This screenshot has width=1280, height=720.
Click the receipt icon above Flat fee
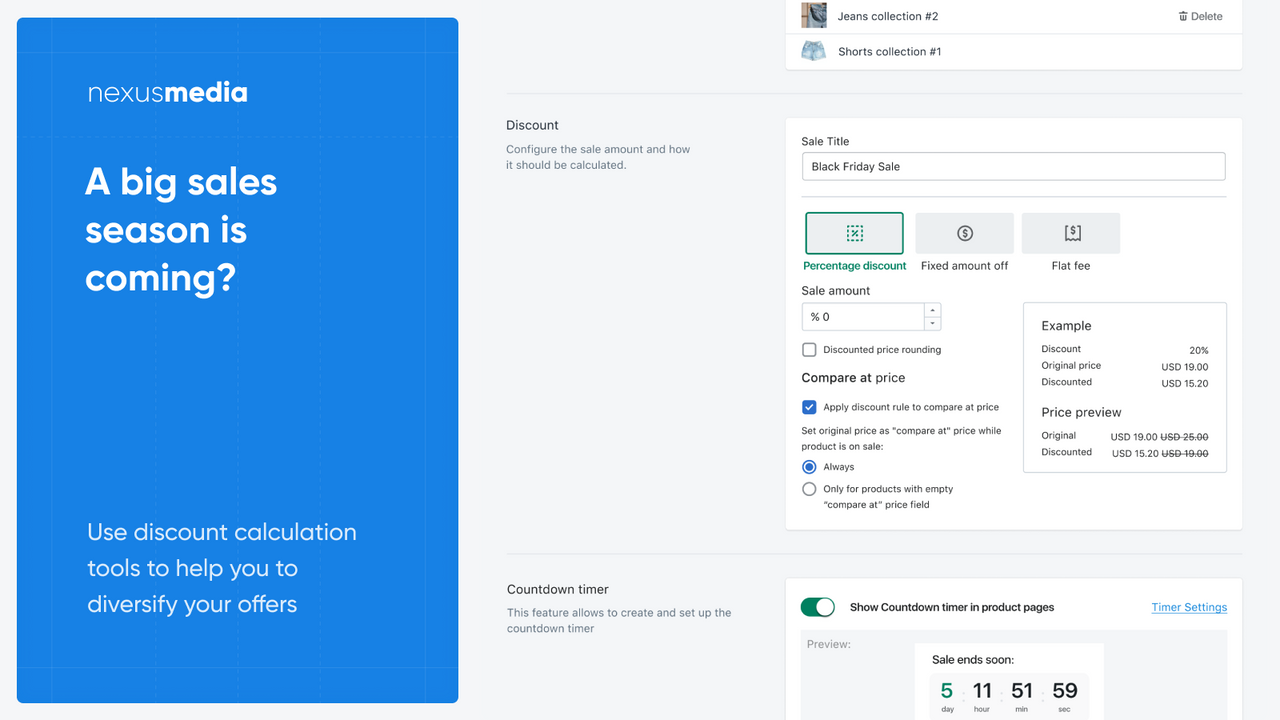pos(1070,232)
